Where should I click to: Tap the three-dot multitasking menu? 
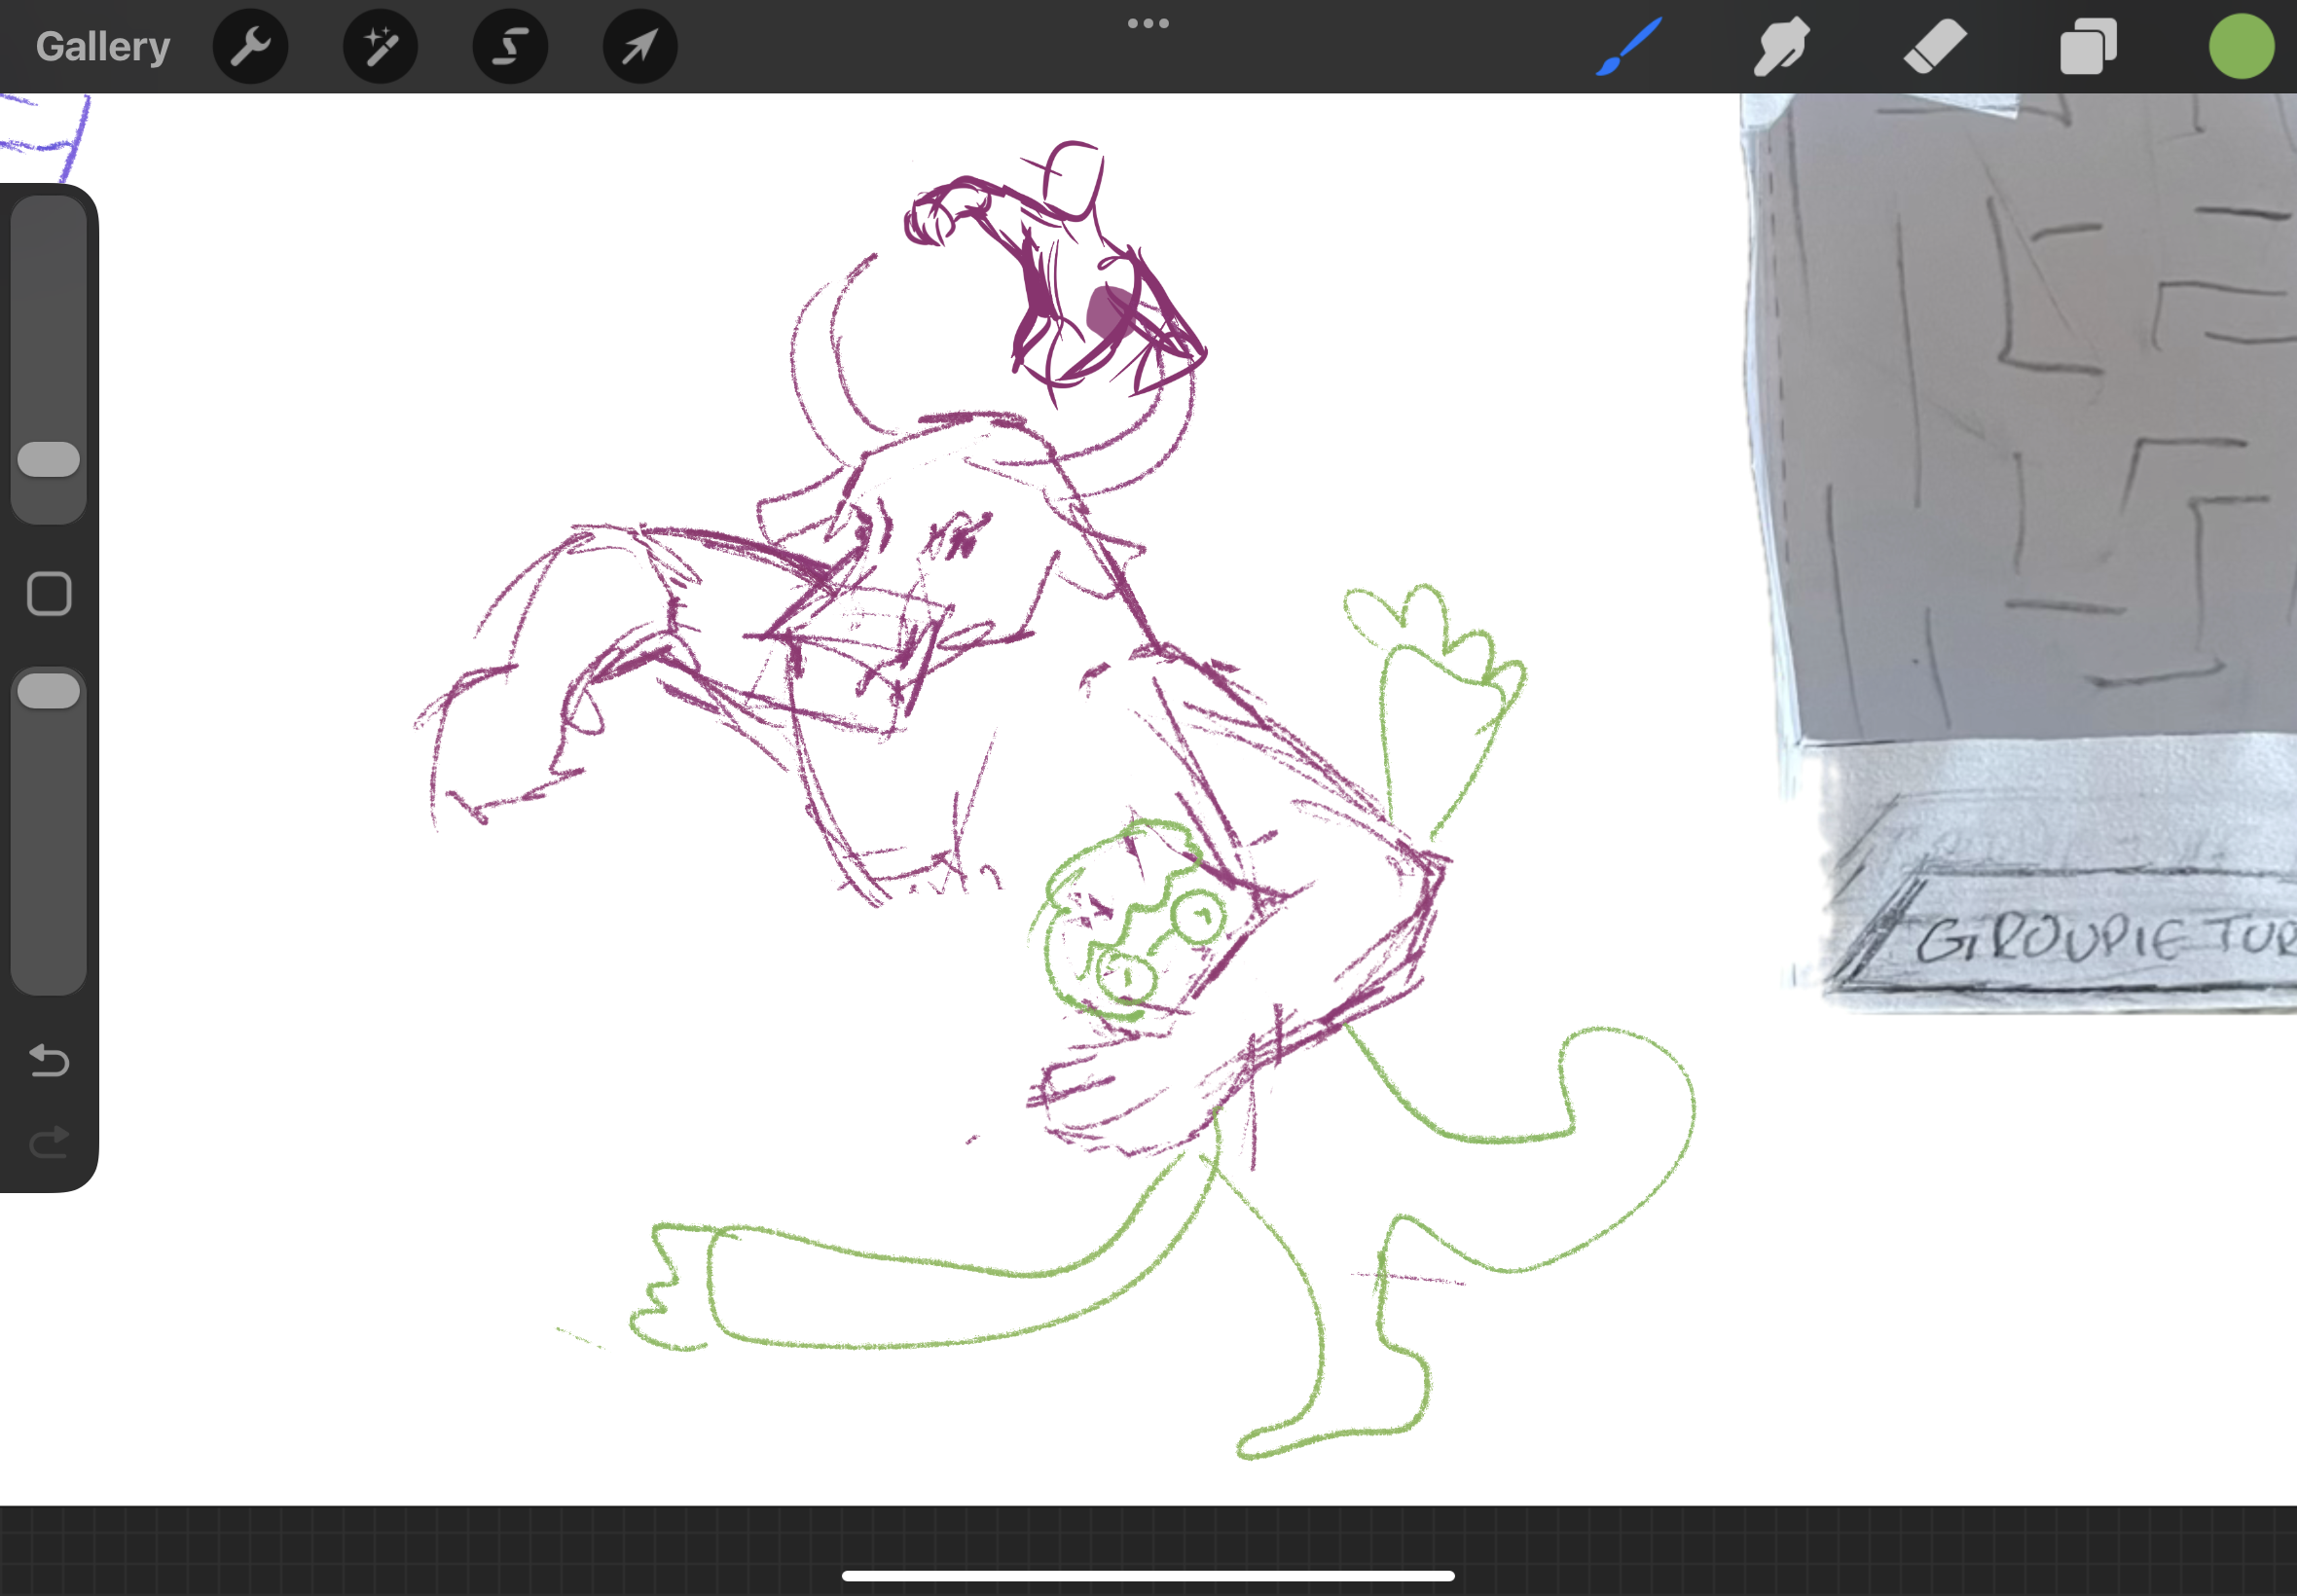click(x=1148, y=23)
